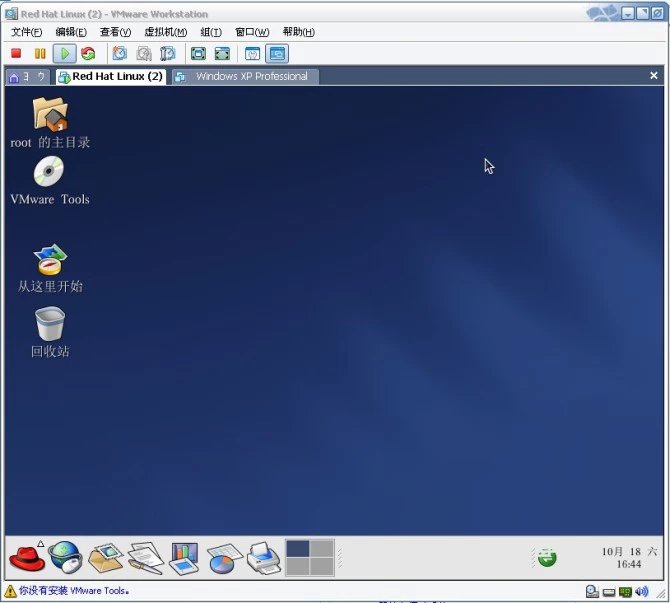Open the root 的主目录 home folder icon
Viewport: 670px width, 603px height.
pyautogui.click(x=50, y=114)
